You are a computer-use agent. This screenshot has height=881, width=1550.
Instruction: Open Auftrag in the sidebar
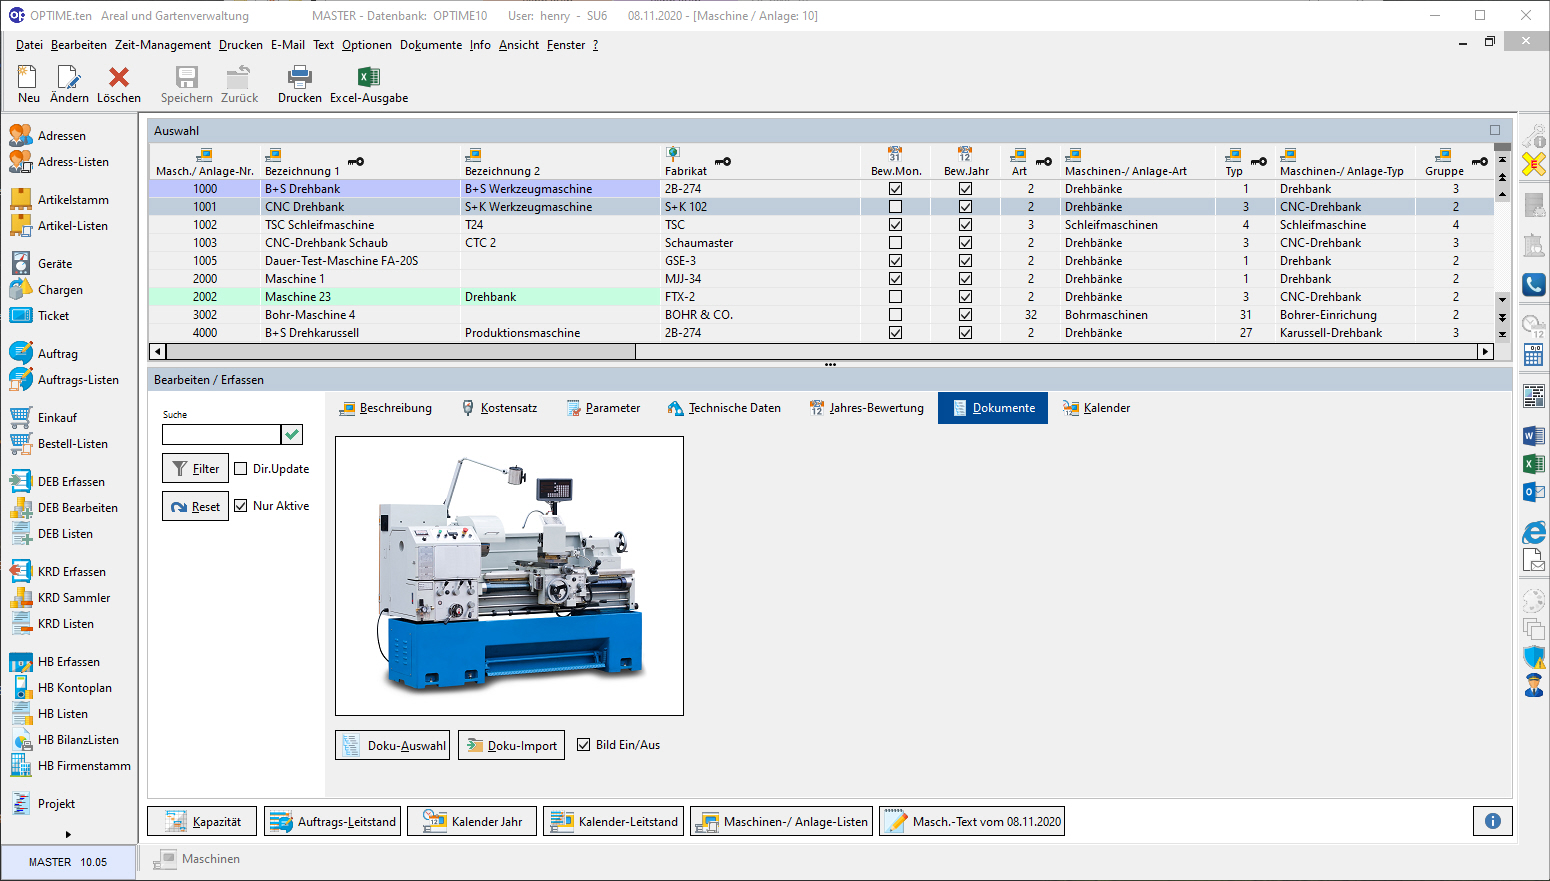tap(57, 354)
